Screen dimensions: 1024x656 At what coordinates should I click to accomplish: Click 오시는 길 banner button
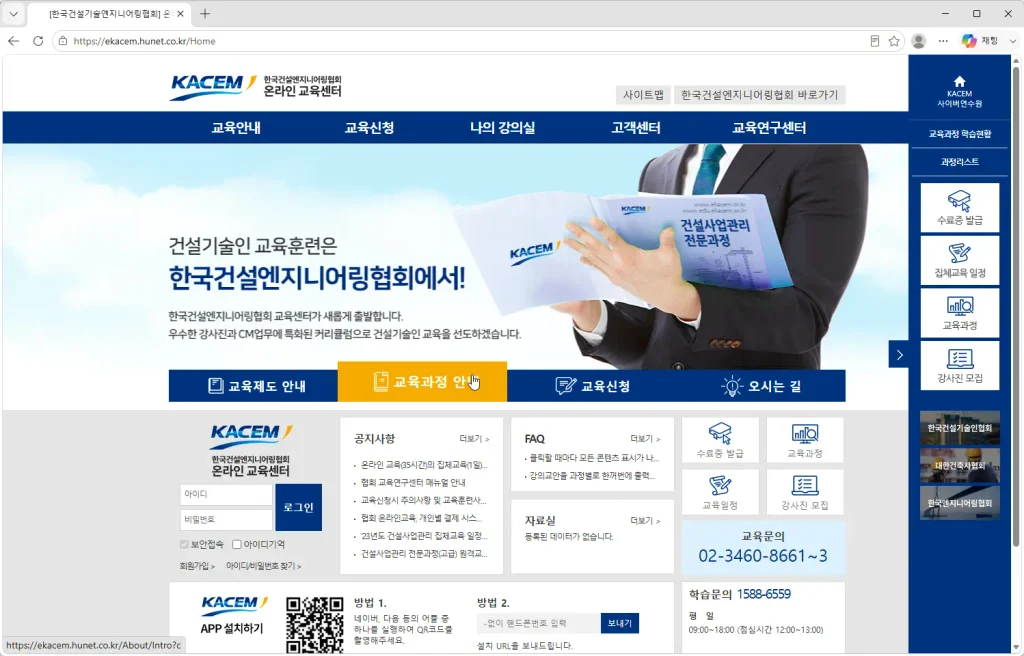click(760, 386)
